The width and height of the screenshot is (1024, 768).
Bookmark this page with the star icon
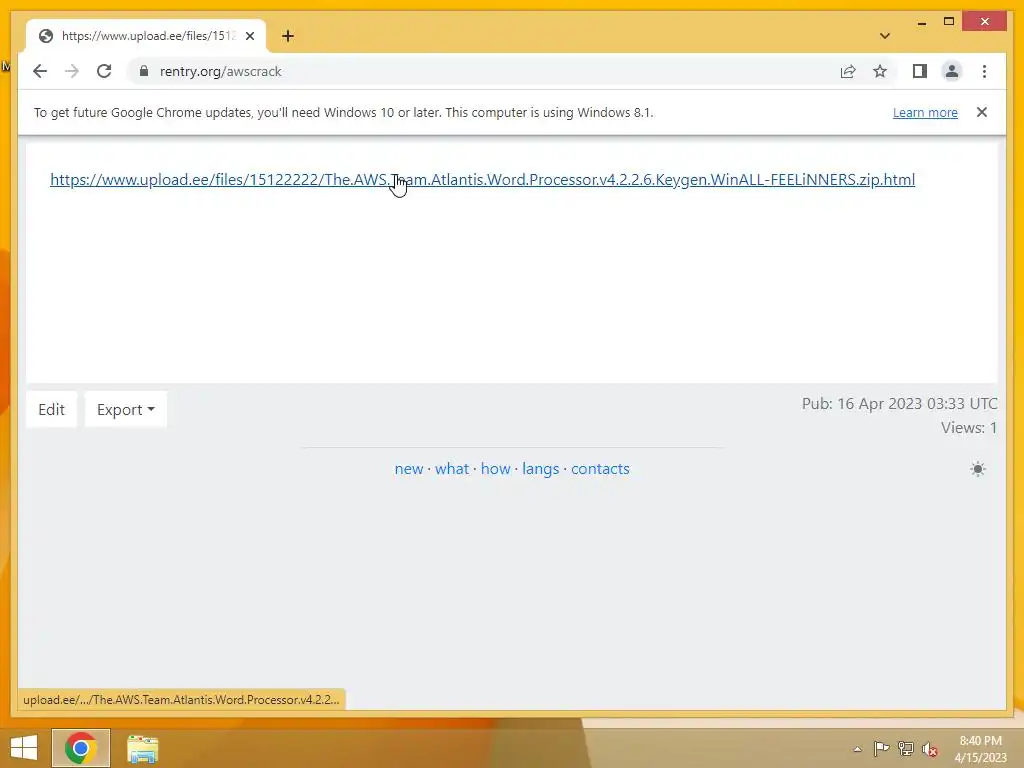[880, 71]
